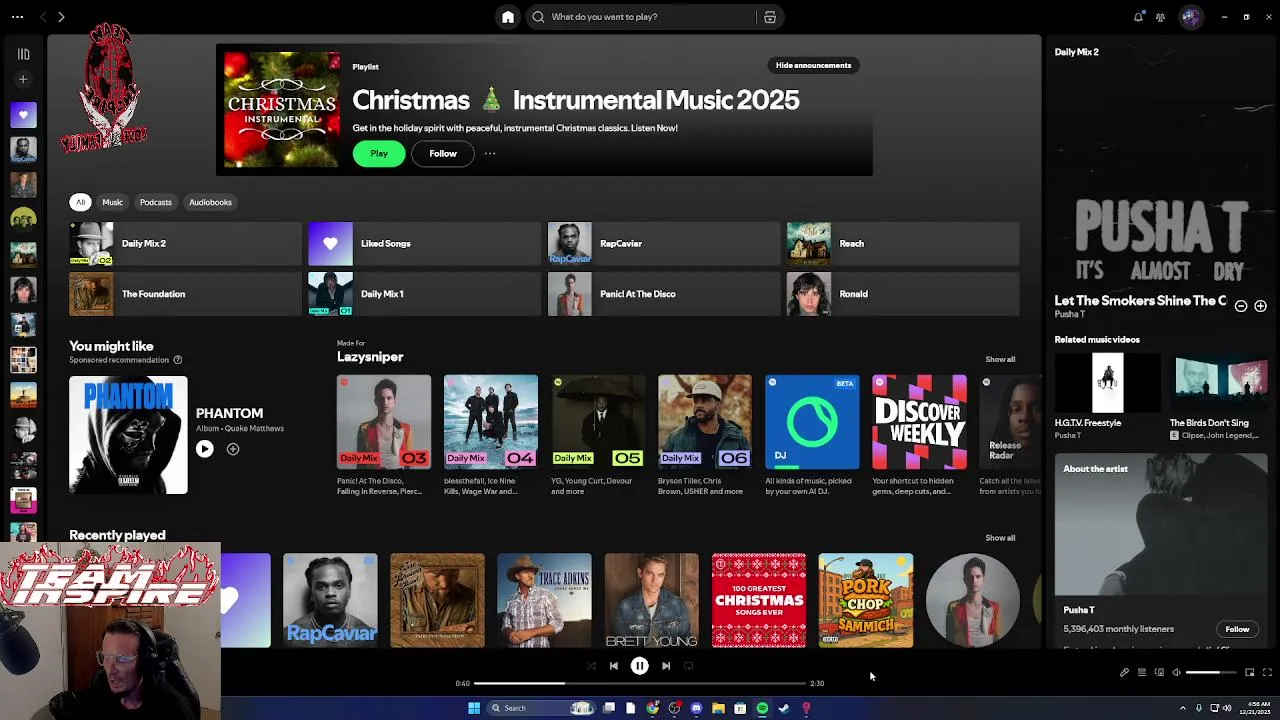The image size is (1280, 720).
Task: Open Panic! At The Disco shortcut tile
Action: point(663,294)
